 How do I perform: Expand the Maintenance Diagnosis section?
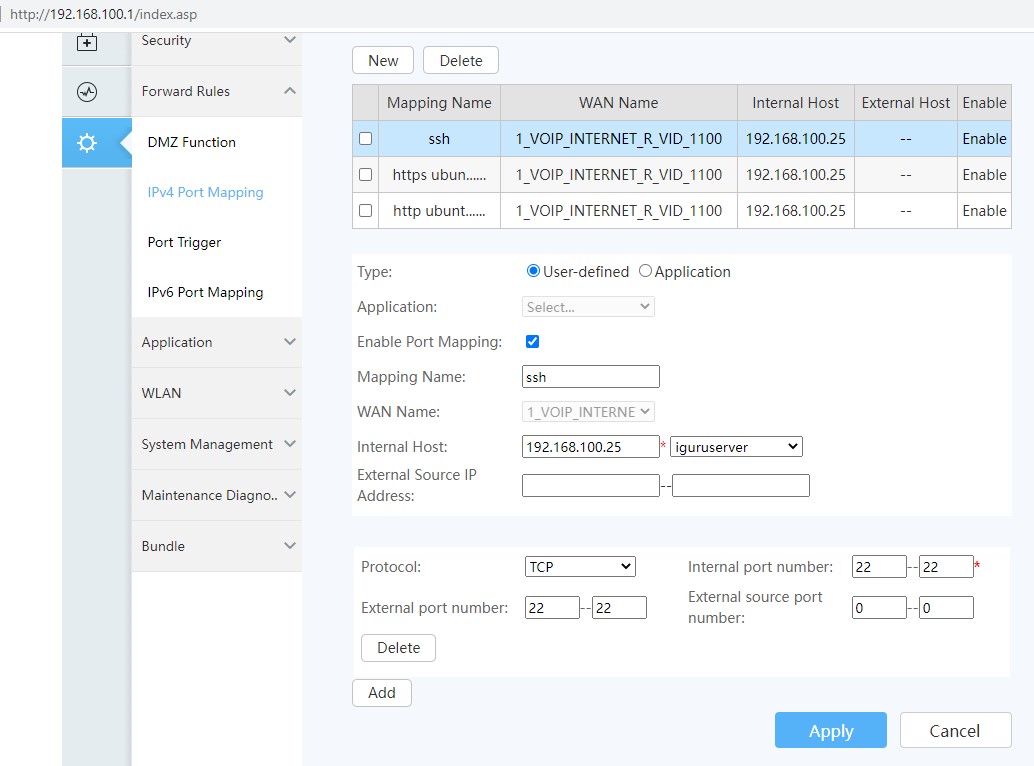[217, 495]
